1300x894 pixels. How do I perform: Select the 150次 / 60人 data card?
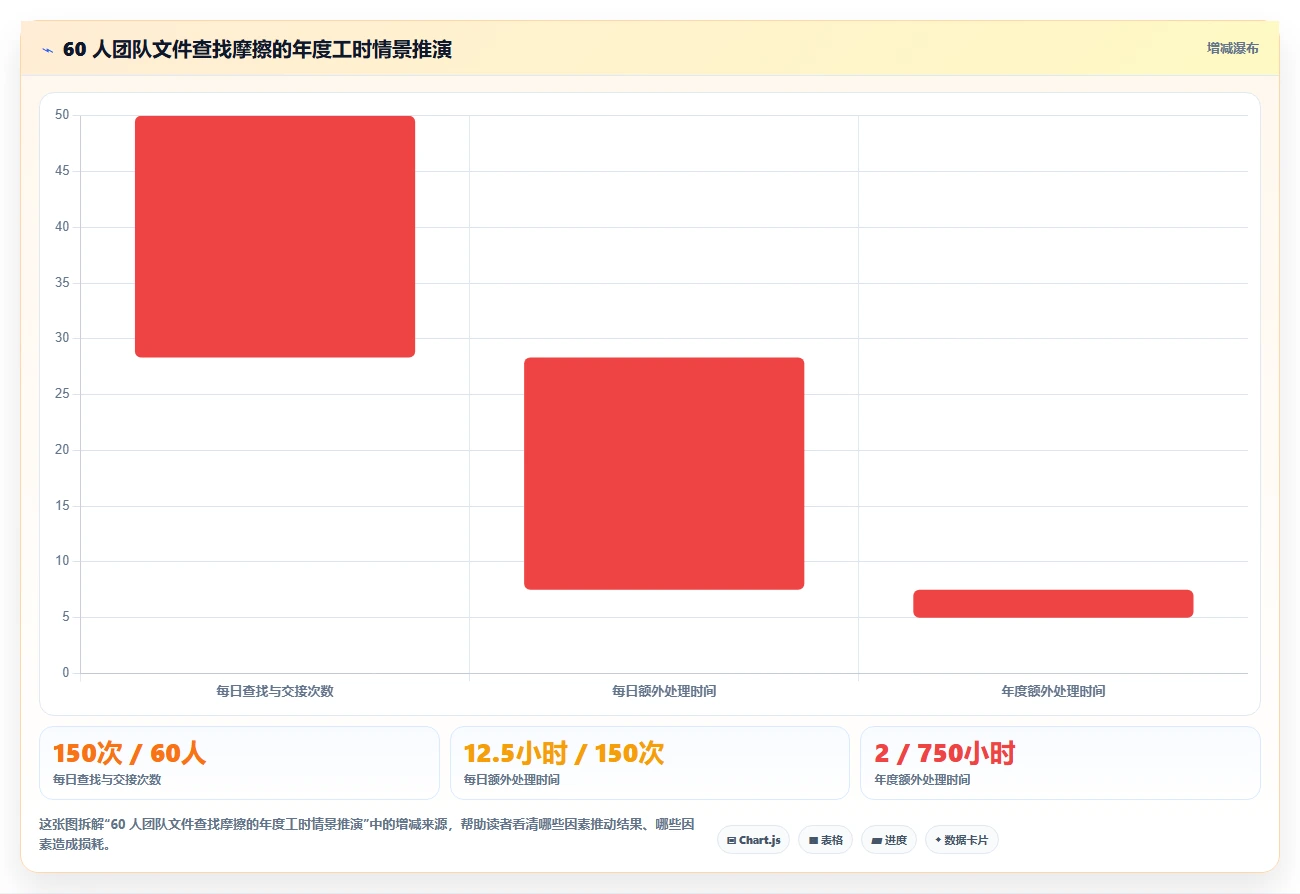coord(239,763)
